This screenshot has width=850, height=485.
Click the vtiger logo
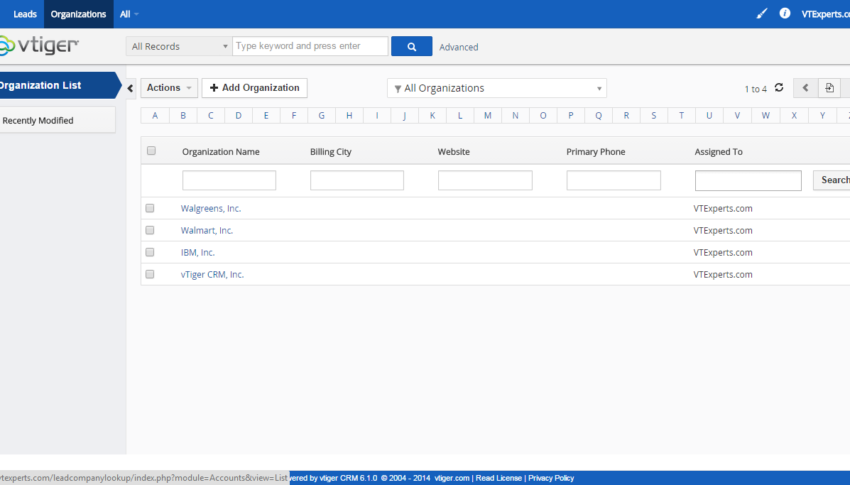click(x=39, y=46)
